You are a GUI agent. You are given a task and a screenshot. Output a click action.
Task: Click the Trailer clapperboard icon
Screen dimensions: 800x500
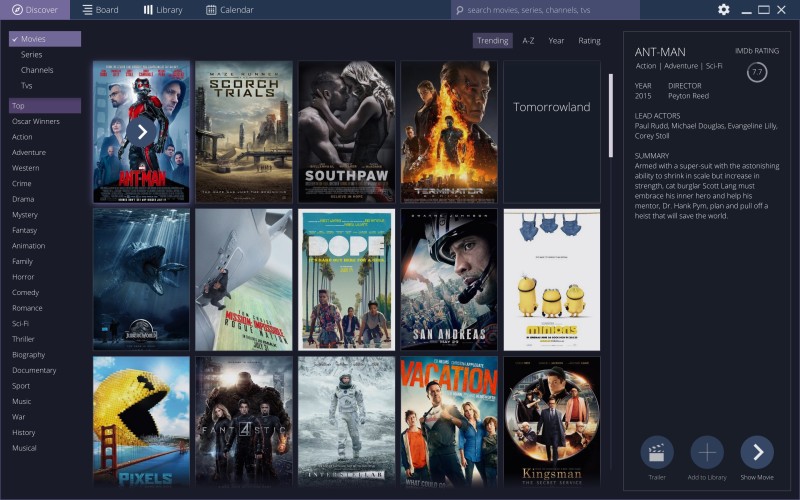657,452
